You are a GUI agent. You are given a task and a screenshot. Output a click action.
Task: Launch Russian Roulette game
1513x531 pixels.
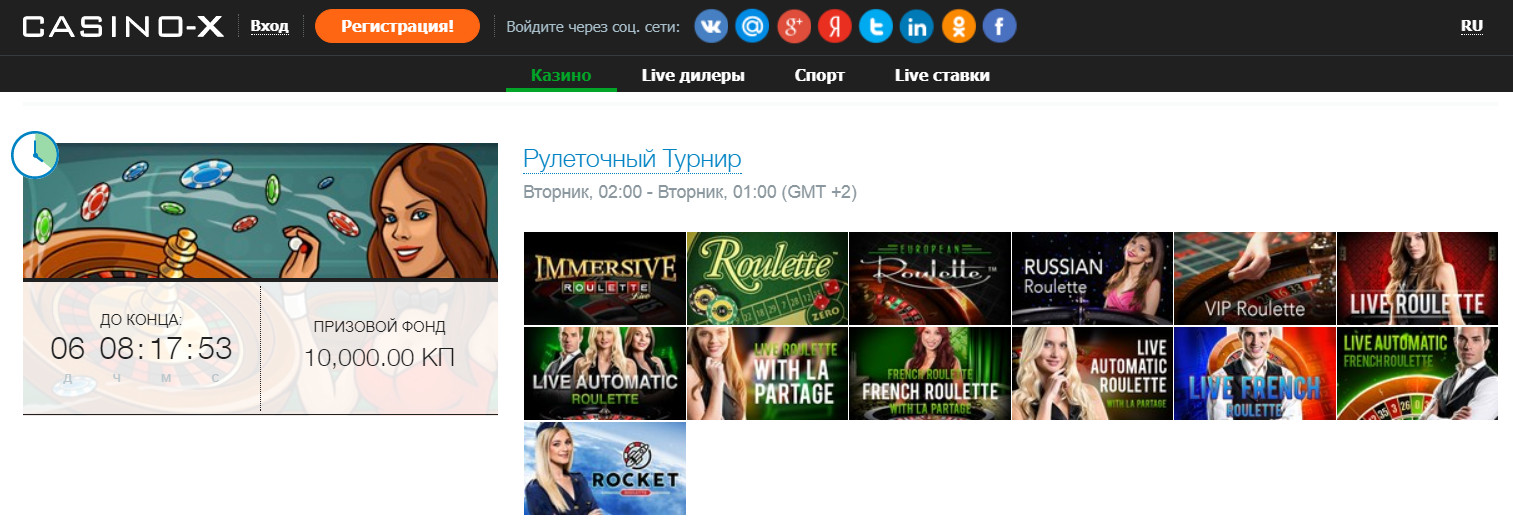tap(1092, 278)
